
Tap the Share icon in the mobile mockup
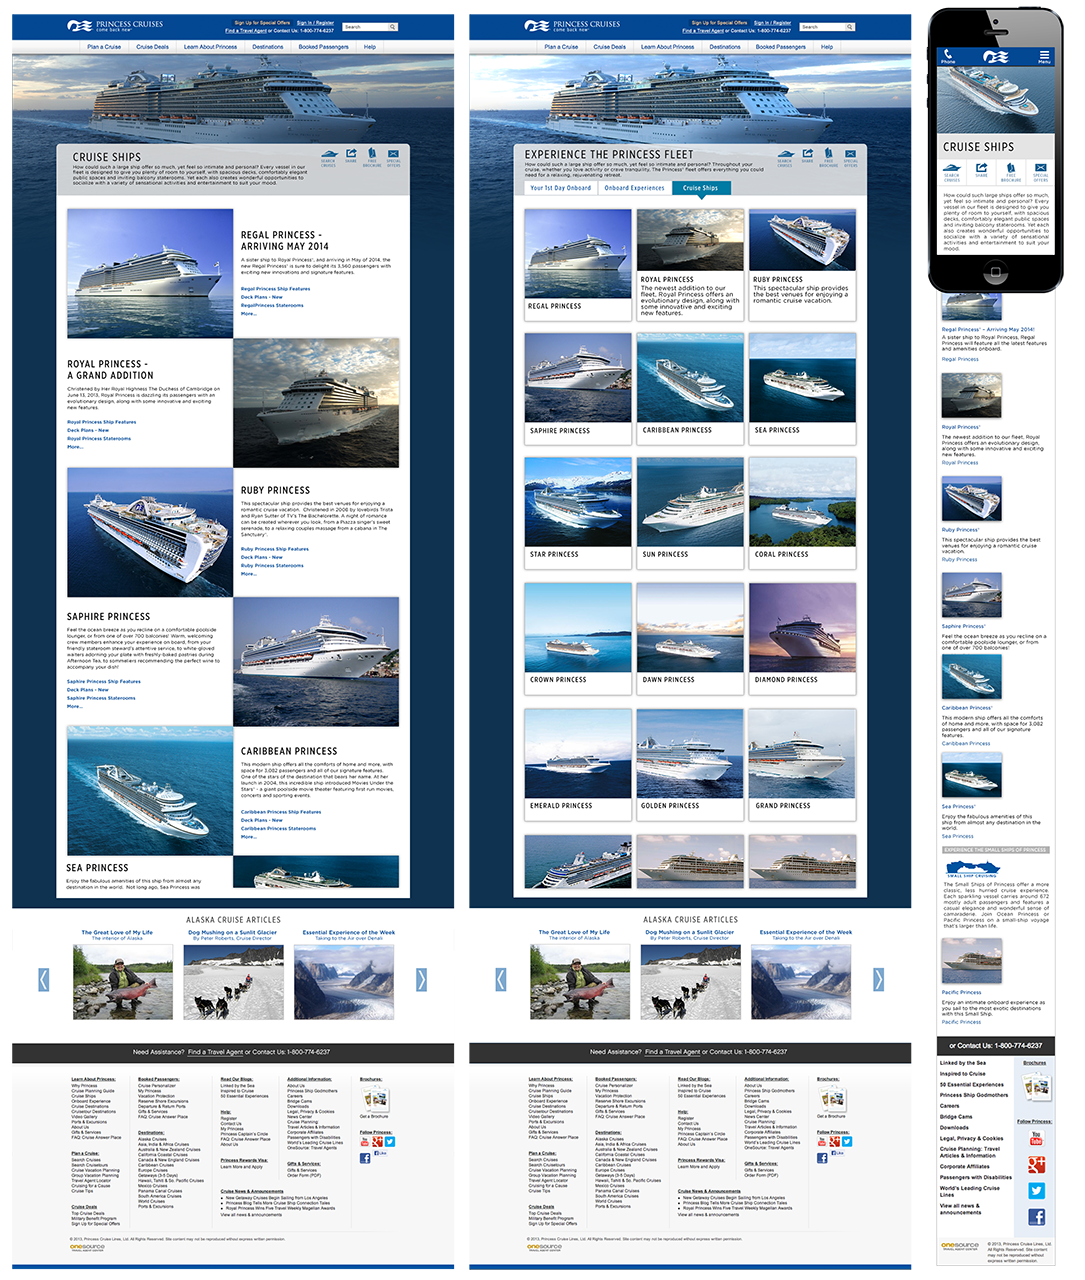(x=981, y=171)
